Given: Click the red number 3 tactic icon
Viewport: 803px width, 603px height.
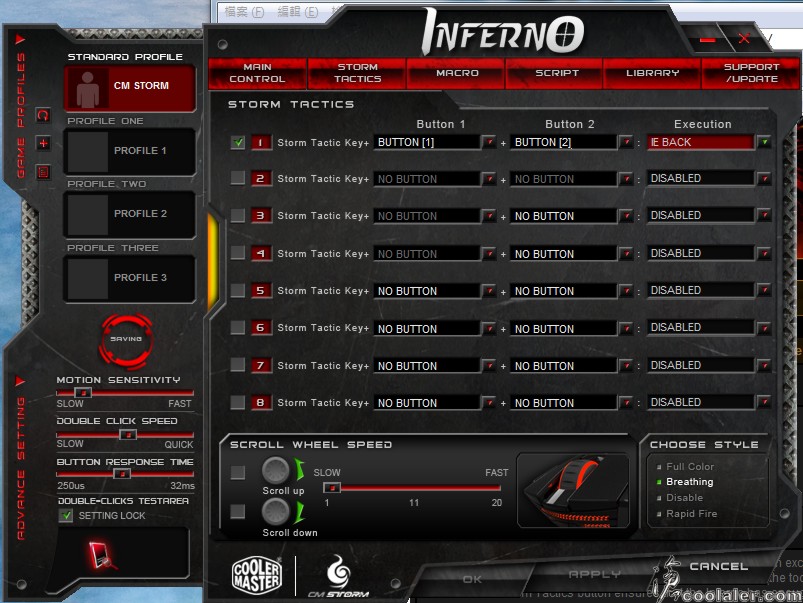Looking at the screenshot, I should coord(261,216).
